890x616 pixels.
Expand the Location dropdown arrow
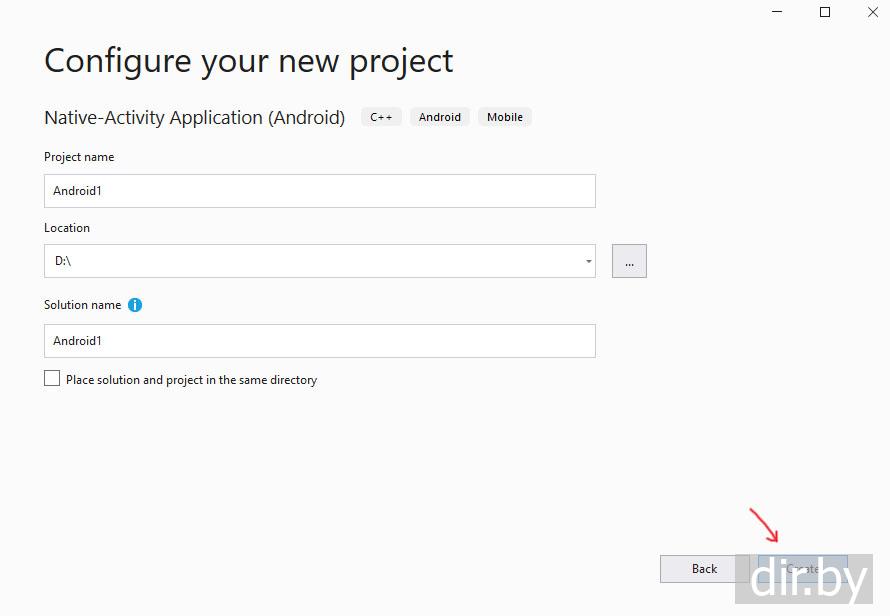[588, 262]
